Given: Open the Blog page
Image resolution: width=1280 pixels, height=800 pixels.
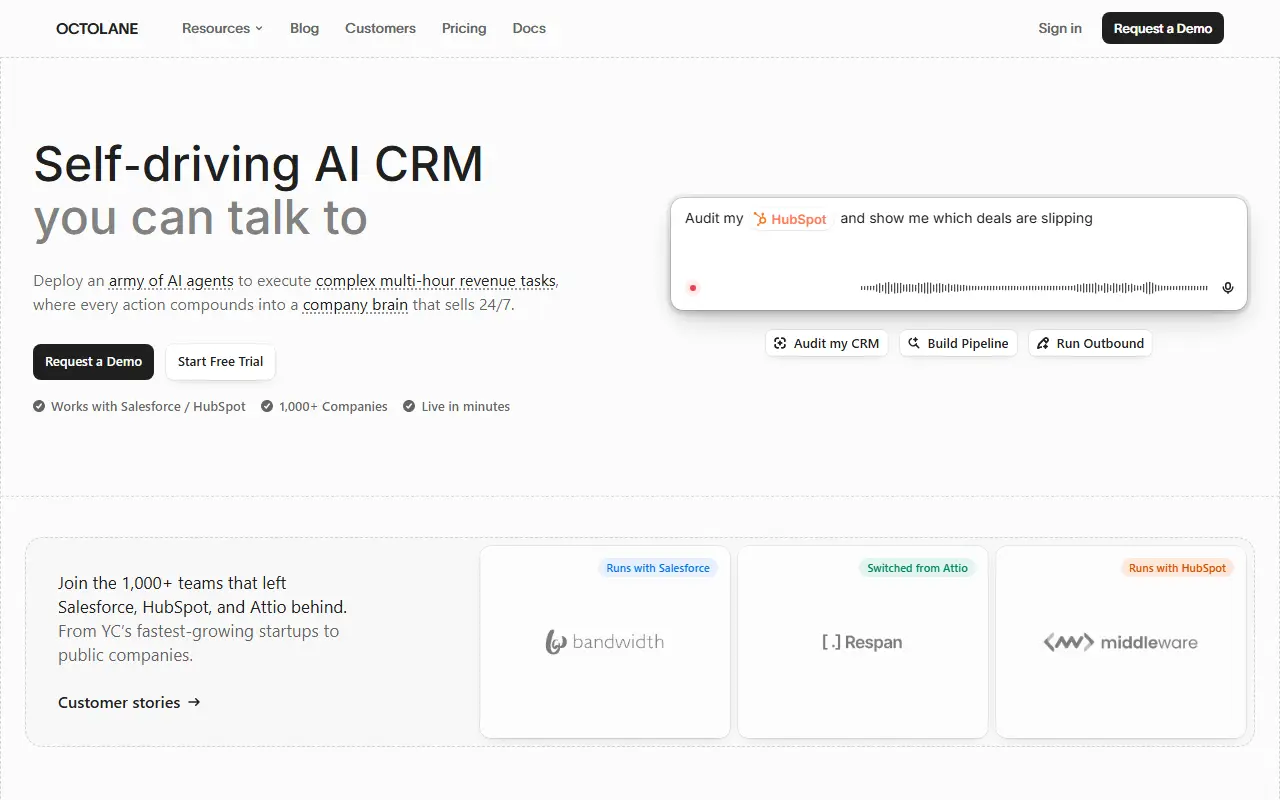Looking at the screenshot, I should (x=304, y=28).
